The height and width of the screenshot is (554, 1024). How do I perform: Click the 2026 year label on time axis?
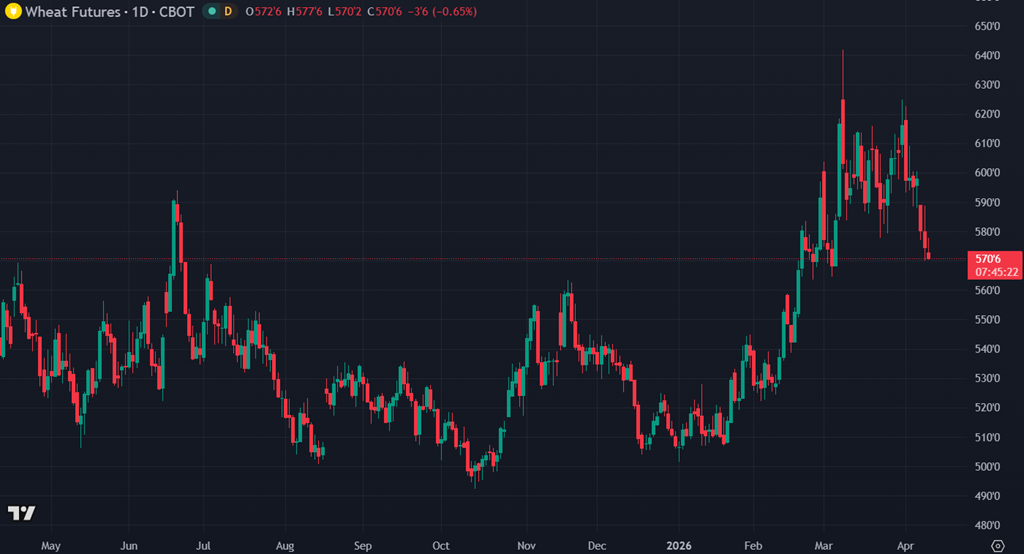click(679, 546)
